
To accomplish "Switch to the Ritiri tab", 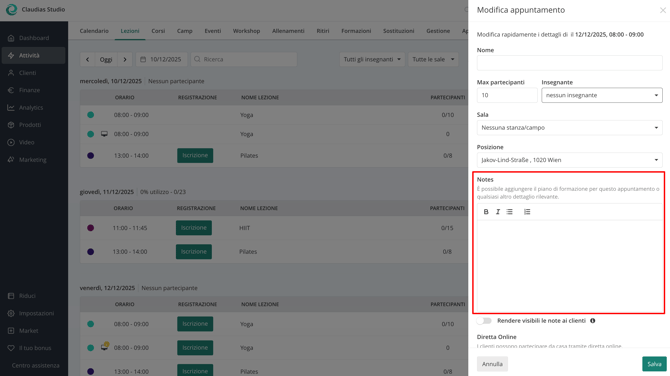I will pos(323,31).
